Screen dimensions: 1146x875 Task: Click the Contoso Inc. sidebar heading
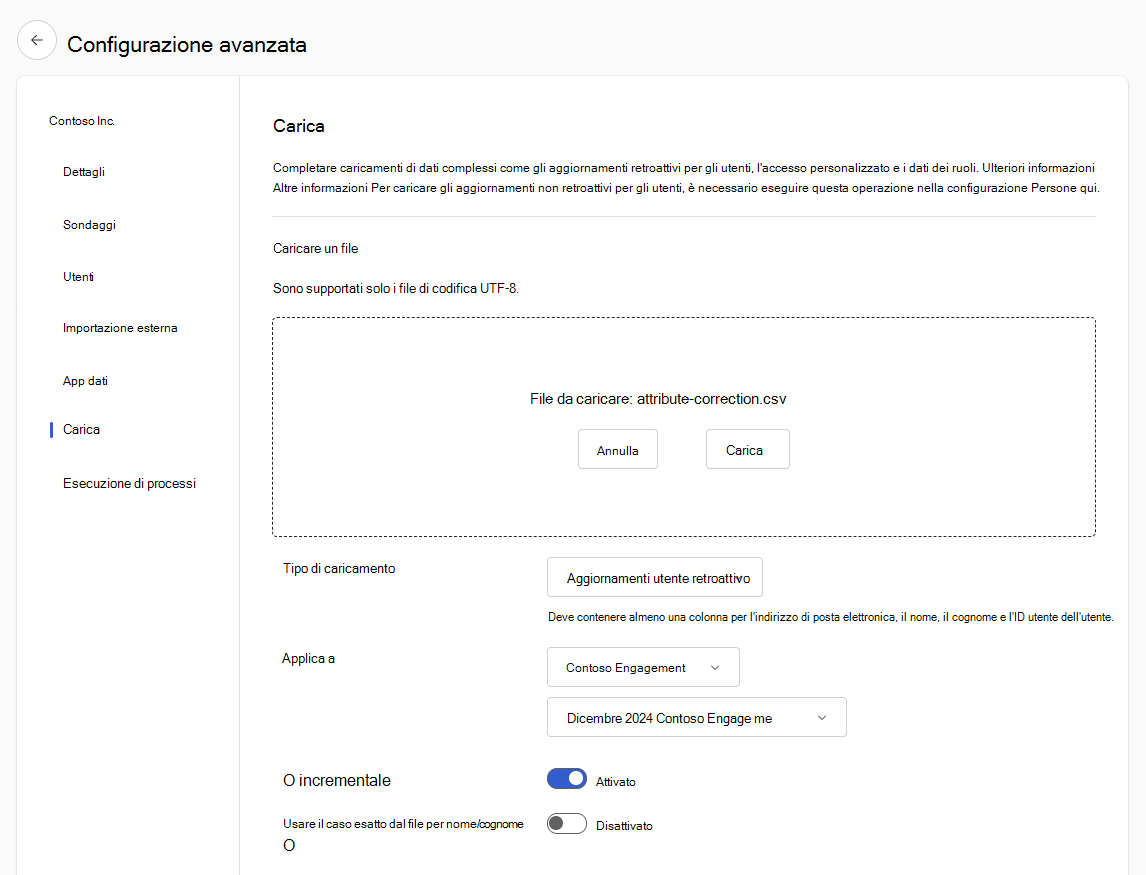coord(82,121)
